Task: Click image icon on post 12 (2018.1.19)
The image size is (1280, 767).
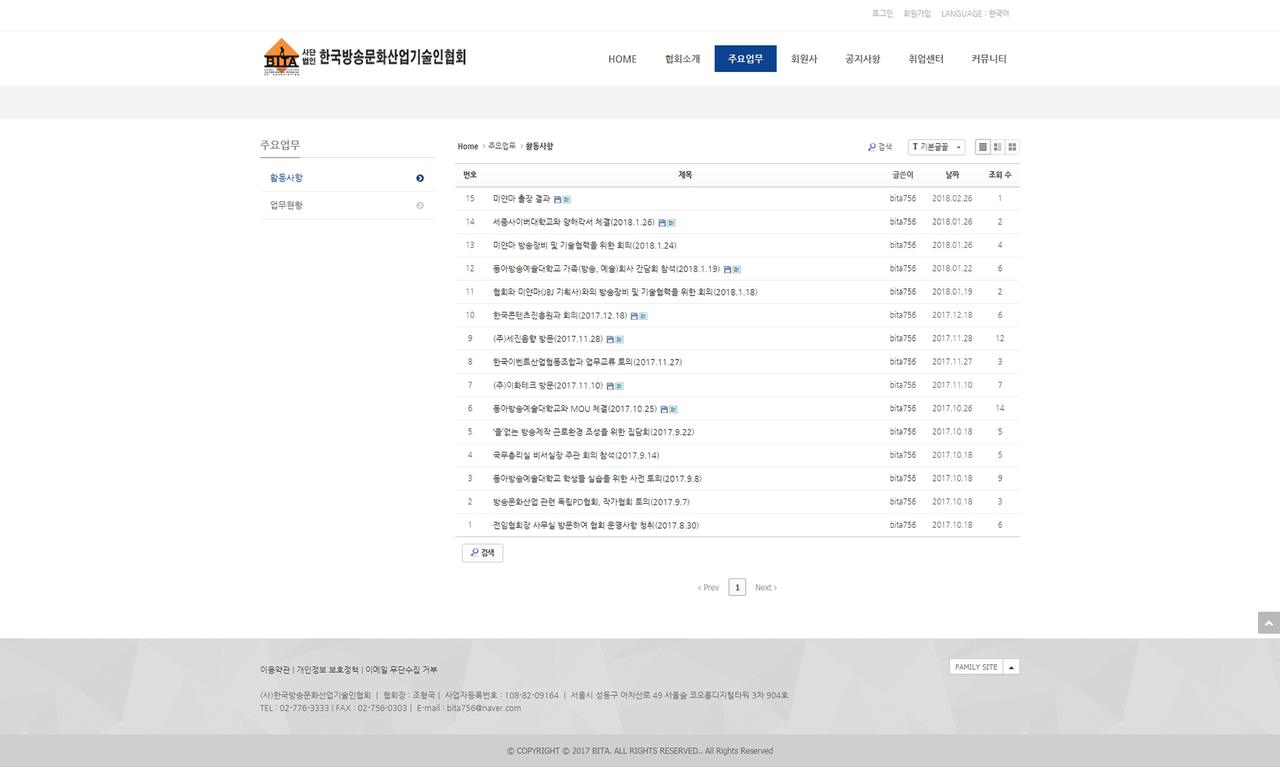Action: point(736,269)
